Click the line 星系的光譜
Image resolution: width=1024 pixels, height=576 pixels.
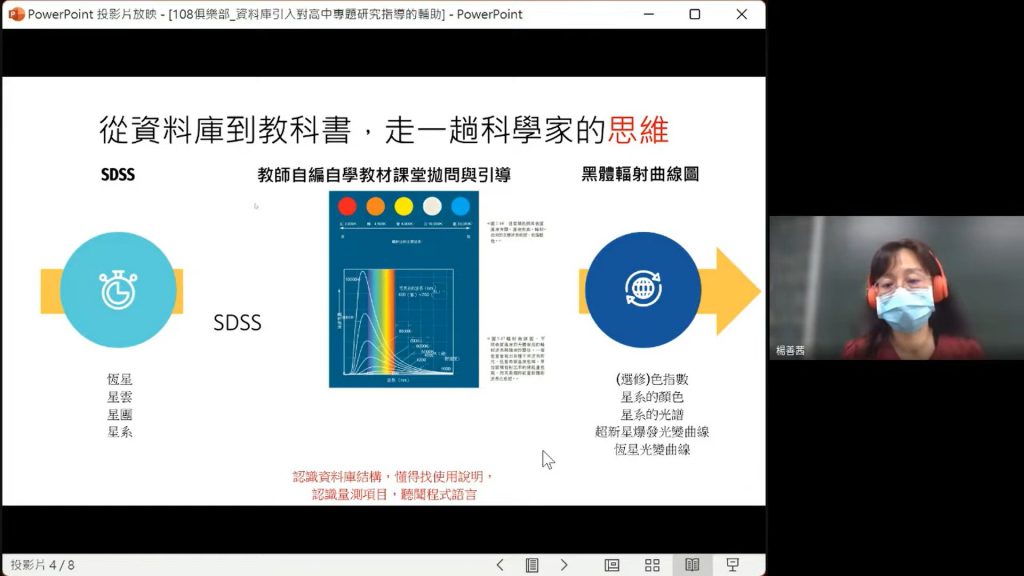pyautogui.click(x=652, y=414)
